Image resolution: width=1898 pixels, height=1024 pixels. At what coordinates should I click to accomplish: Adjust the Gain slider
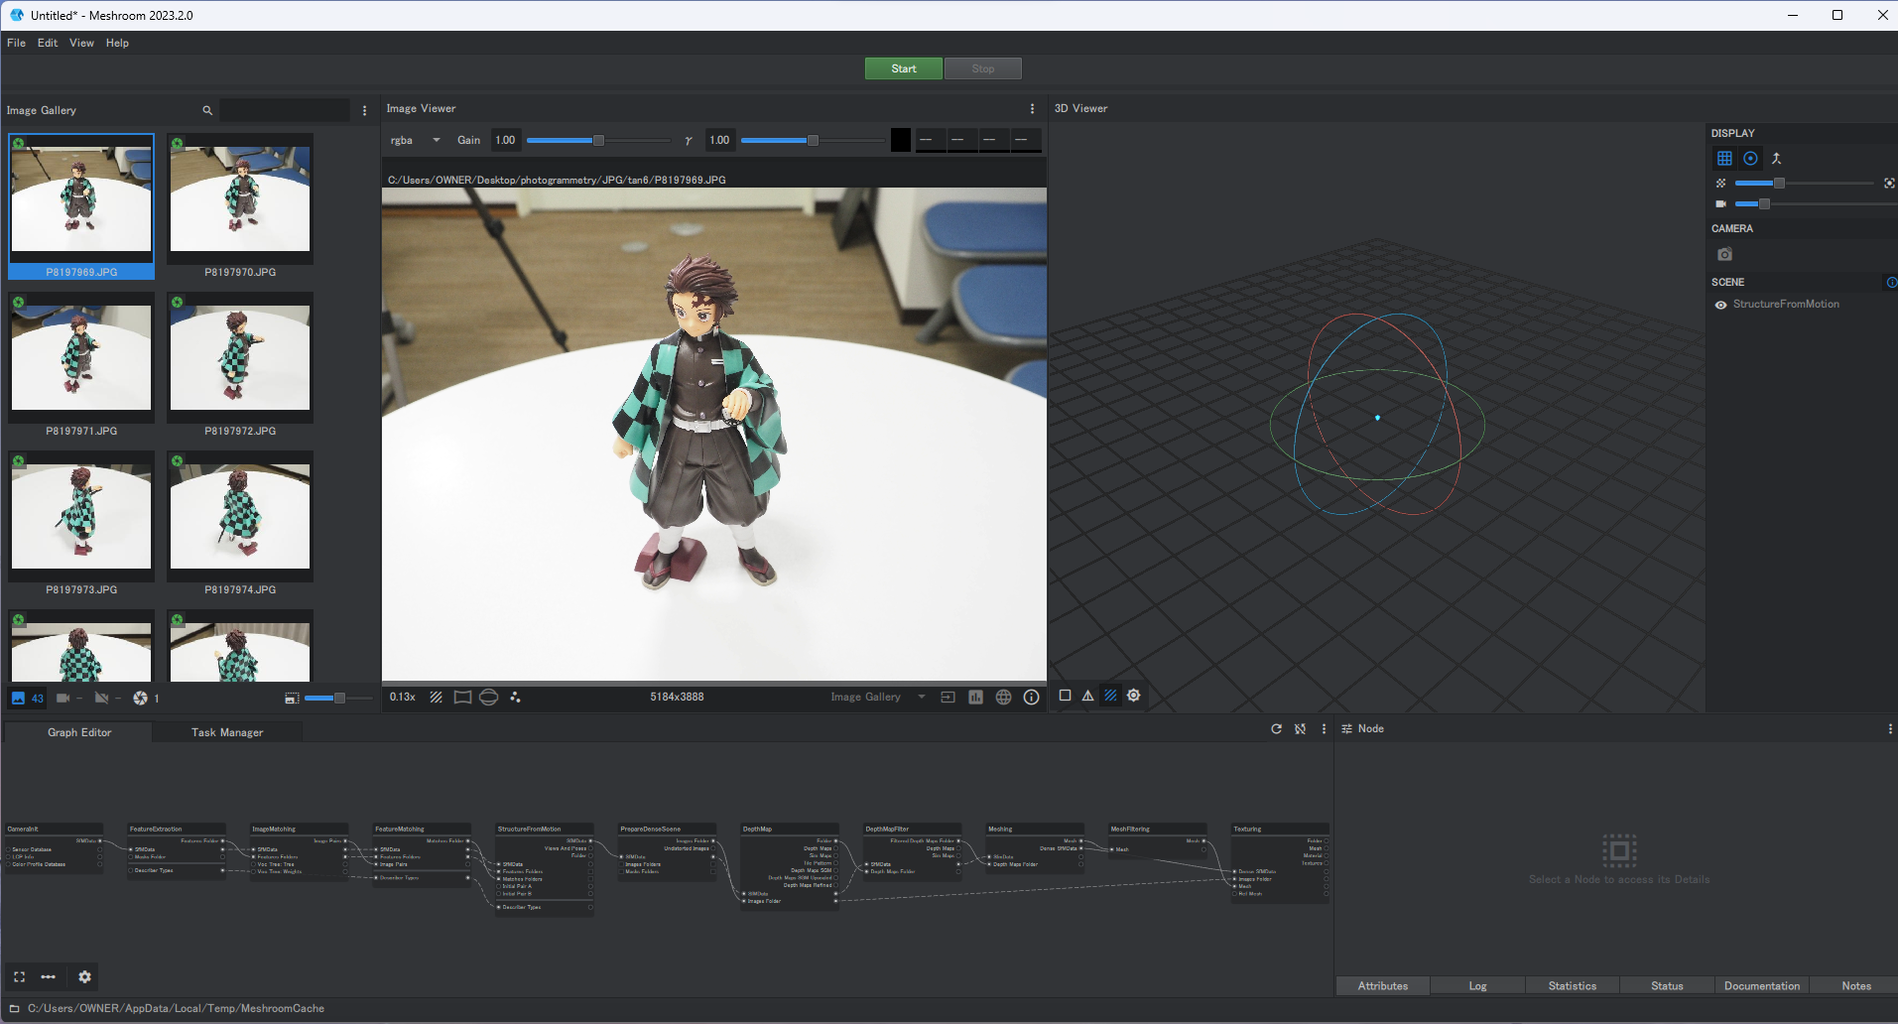598,140
